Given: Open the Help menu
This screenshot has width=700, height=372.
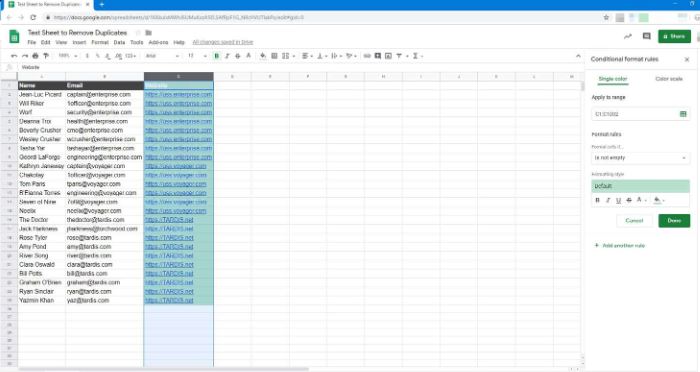Looking at the screenshot, I should (x=179, y=42).
